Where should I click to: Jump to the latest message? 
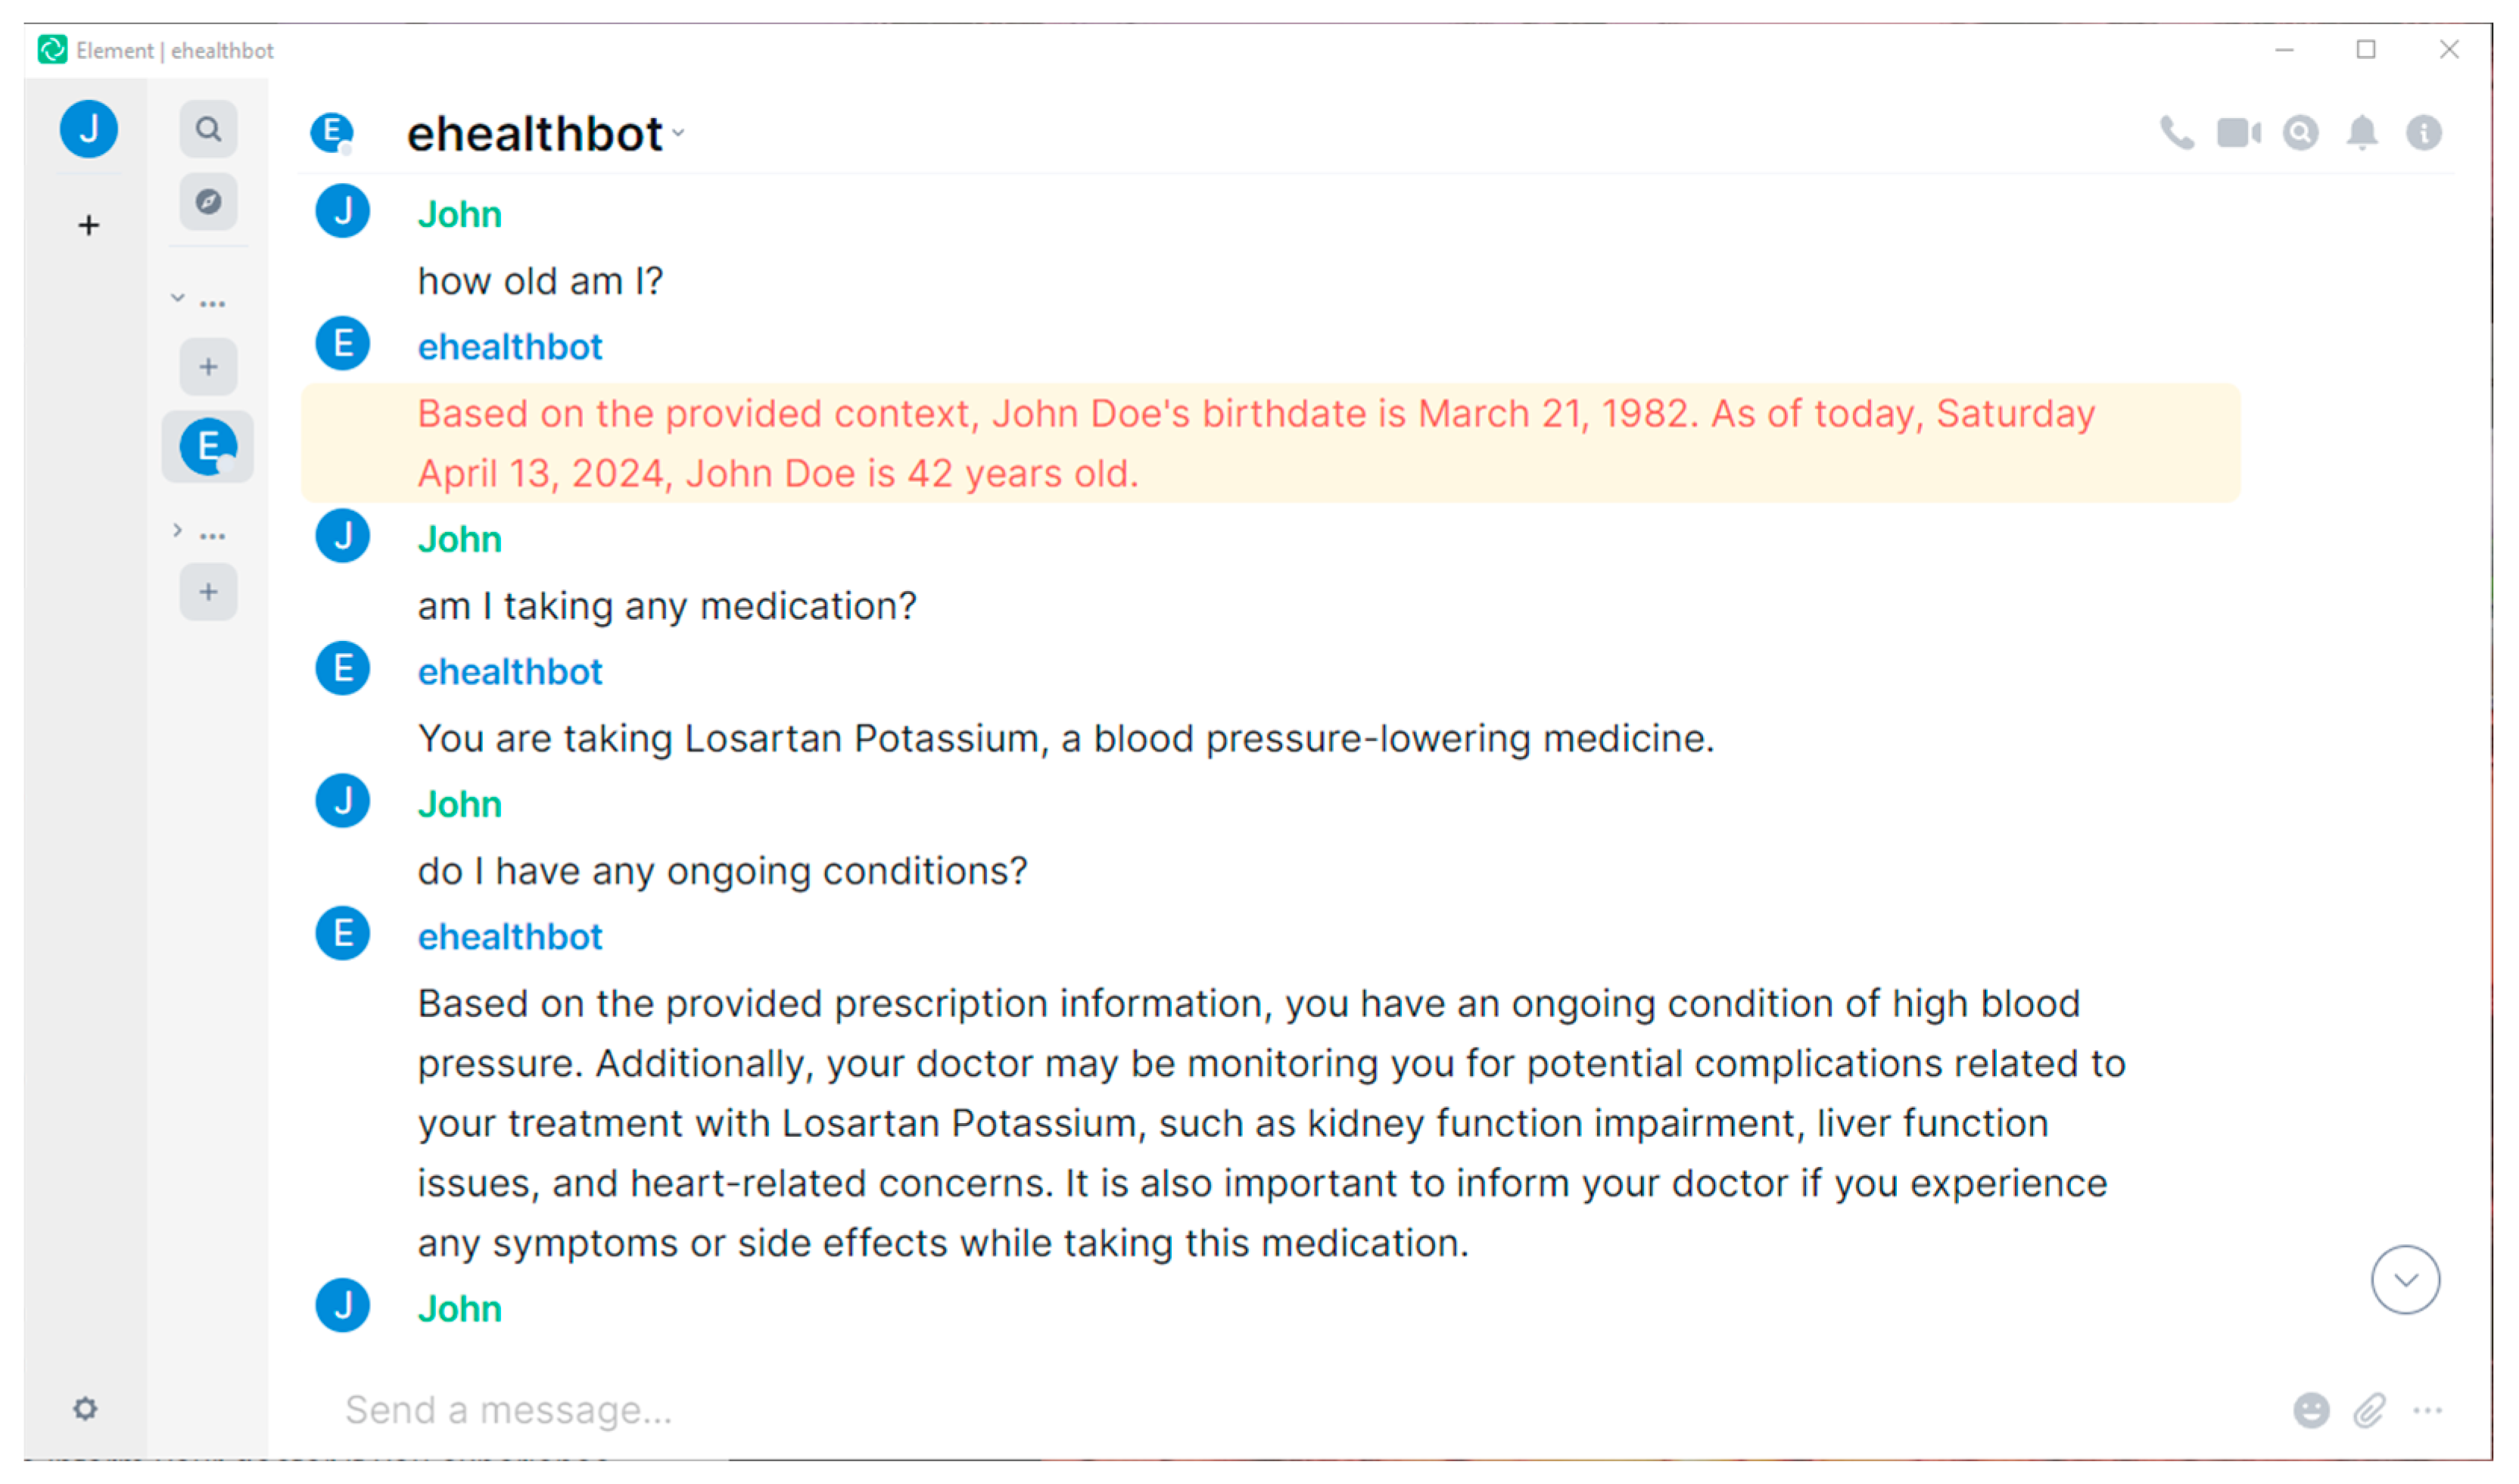click(x=2405, y=1279)
